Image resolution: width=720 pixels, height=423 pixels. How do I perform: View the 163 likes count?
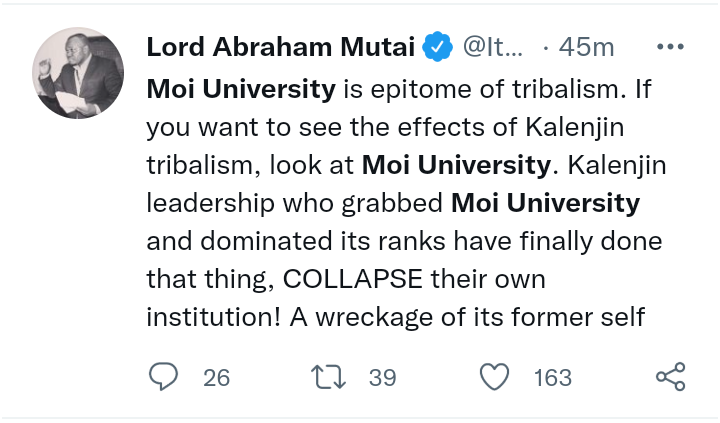click(553, 378)
